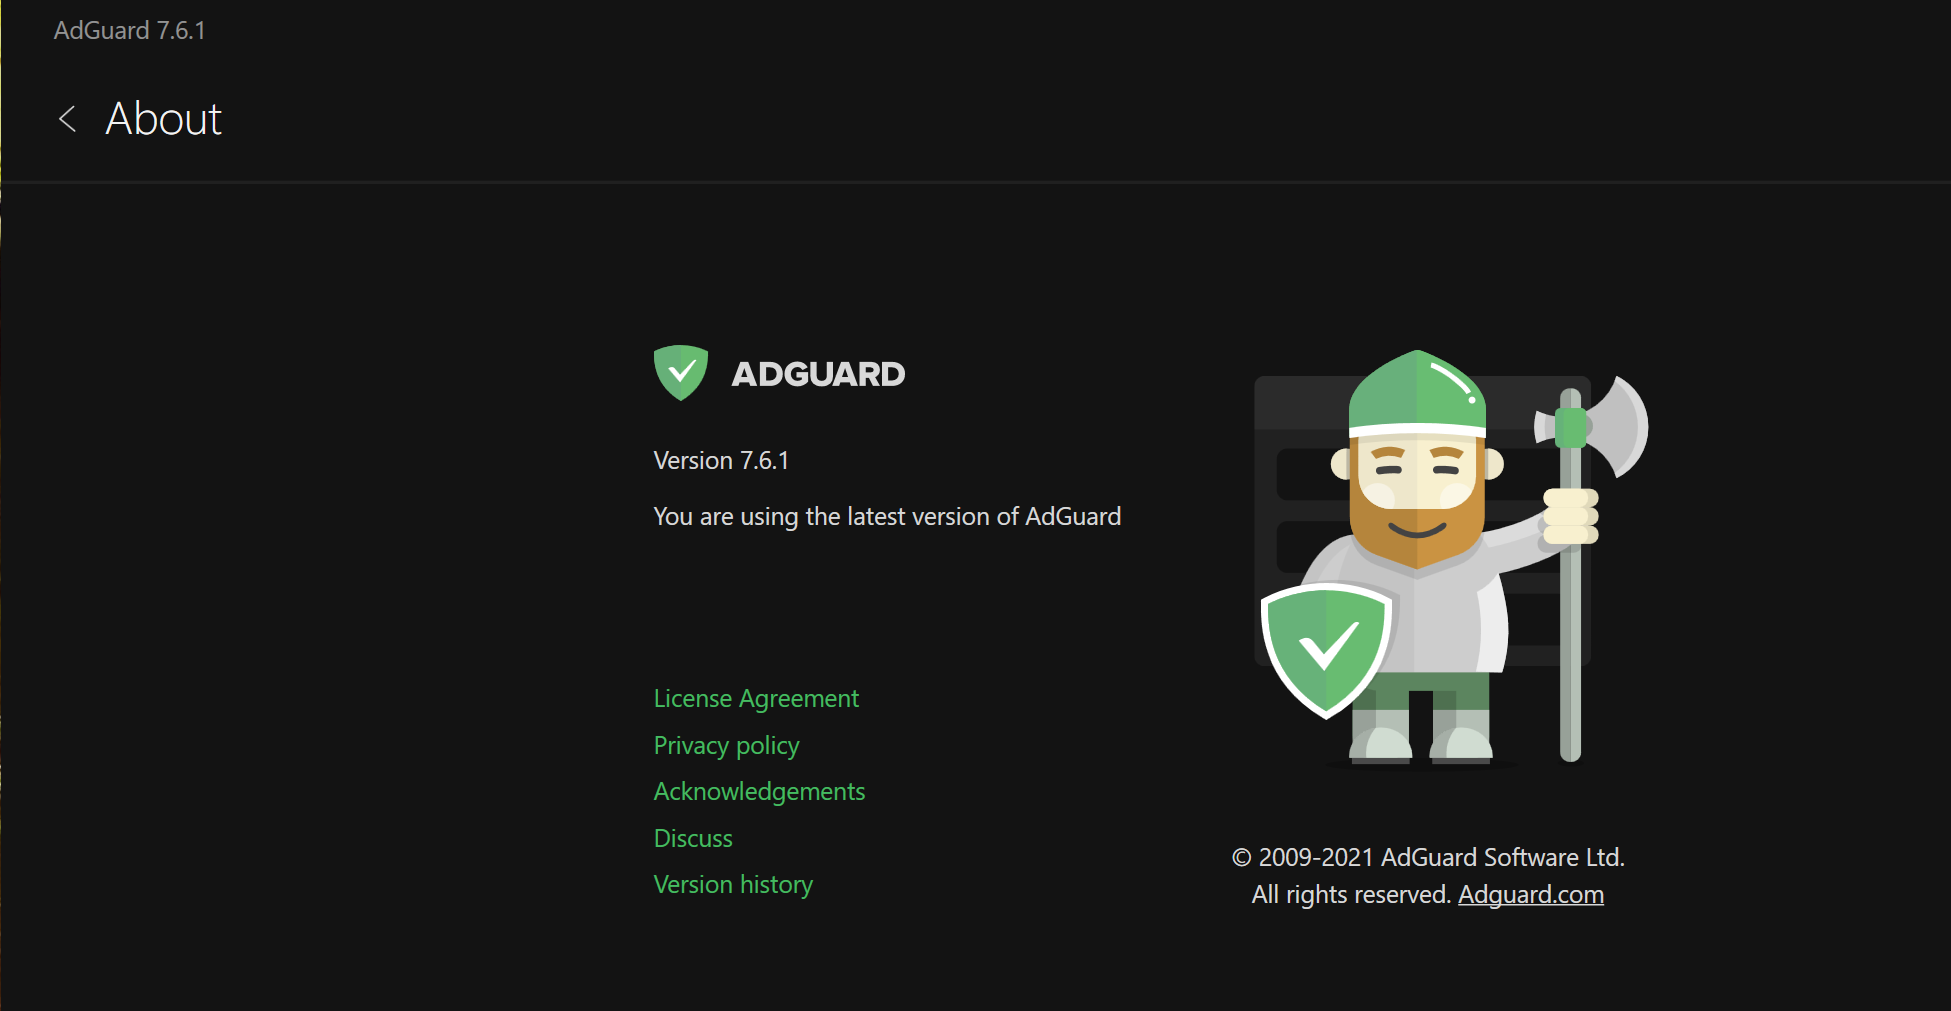This screenshot has width=1951, height=1011.
Task: Click the 2009-2021 copyright notice
Action: coord(1428,858)
